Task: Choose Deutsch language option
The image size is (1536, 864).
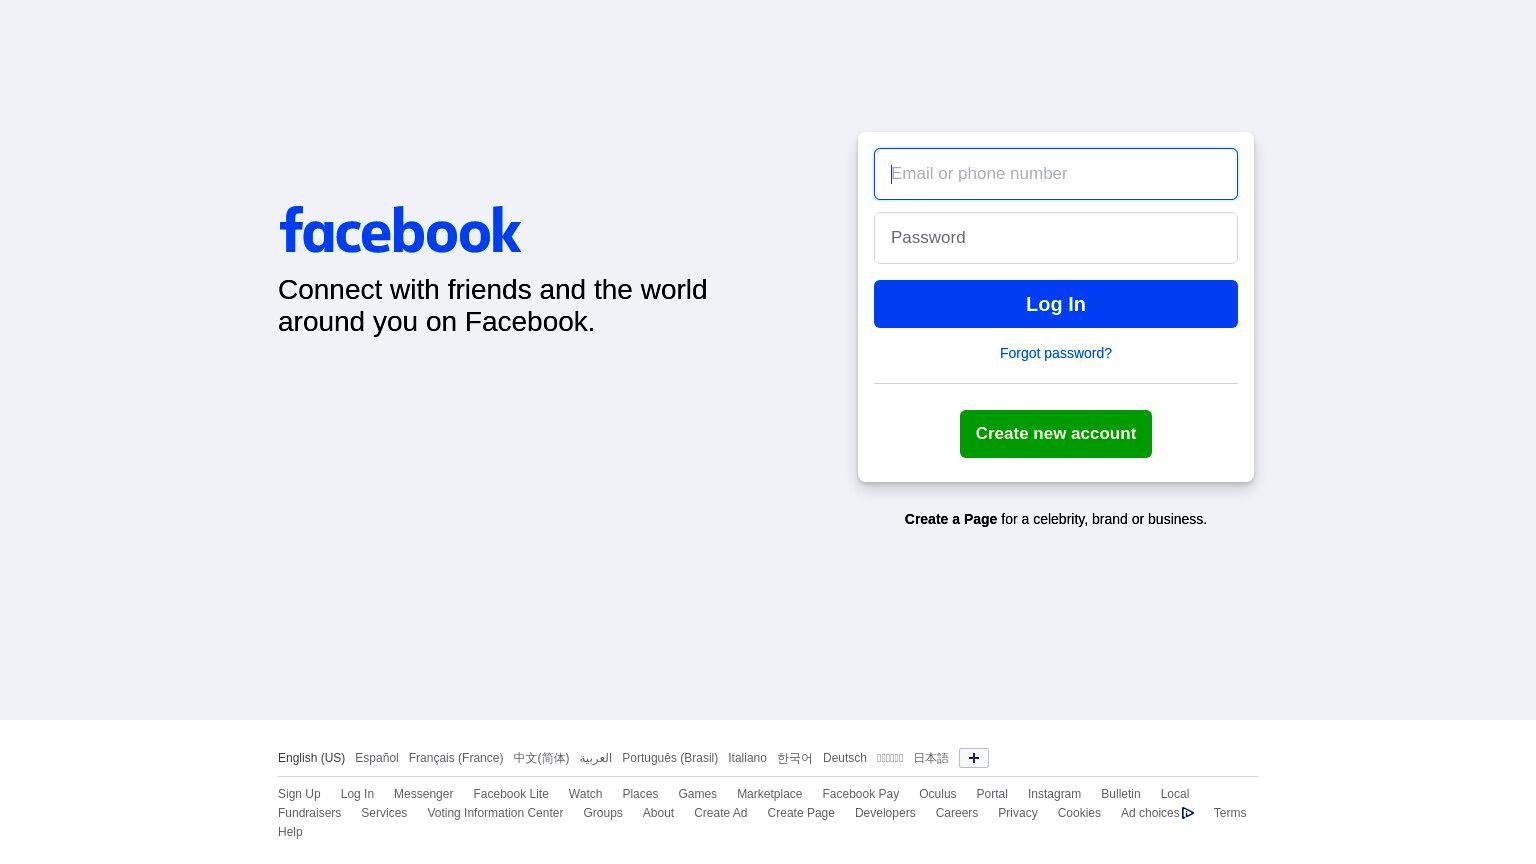Action: (x=845, y=758)
